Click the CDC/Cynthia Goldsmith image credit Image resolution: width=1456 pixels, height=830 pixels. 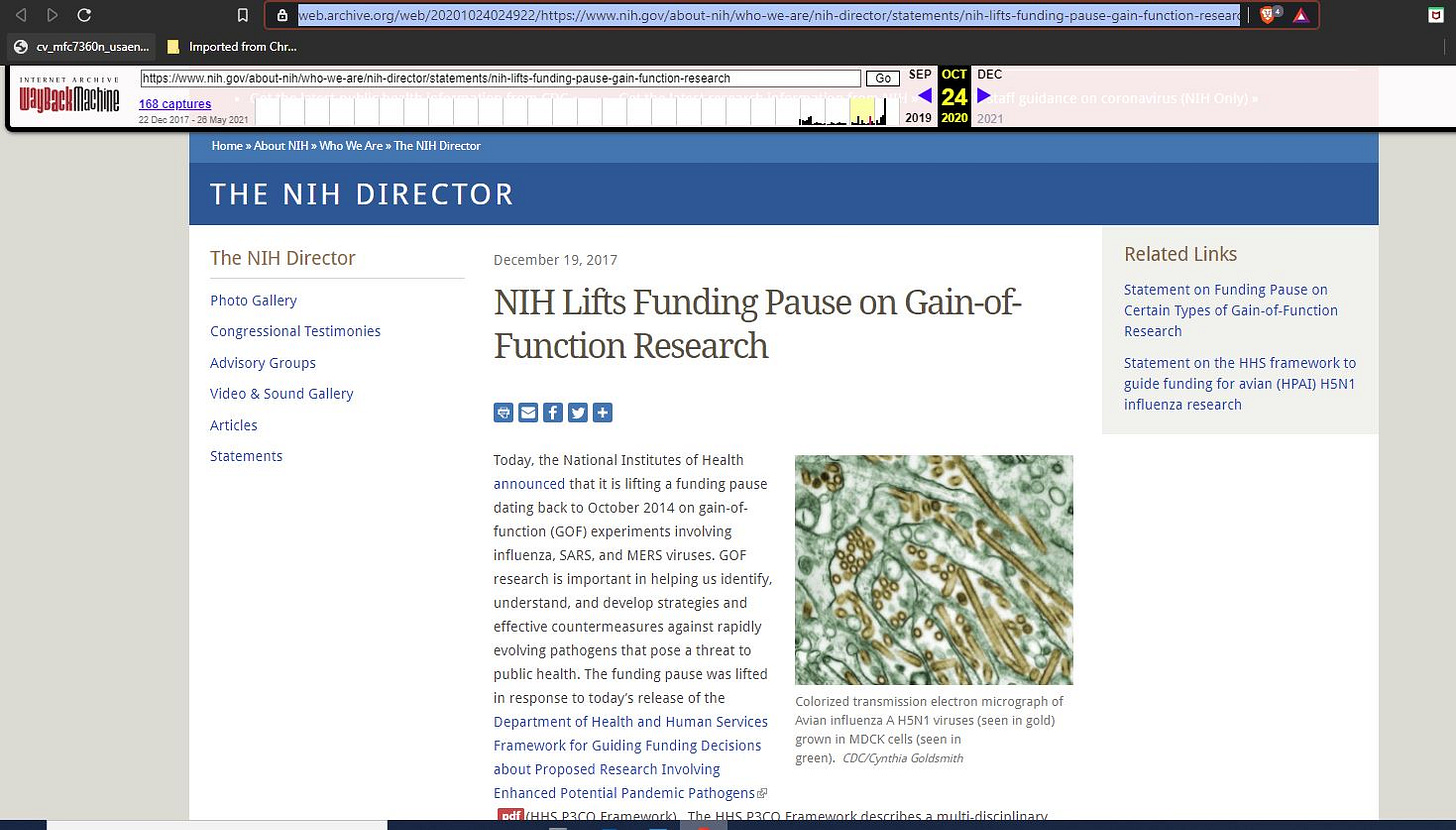coord(903,759)
